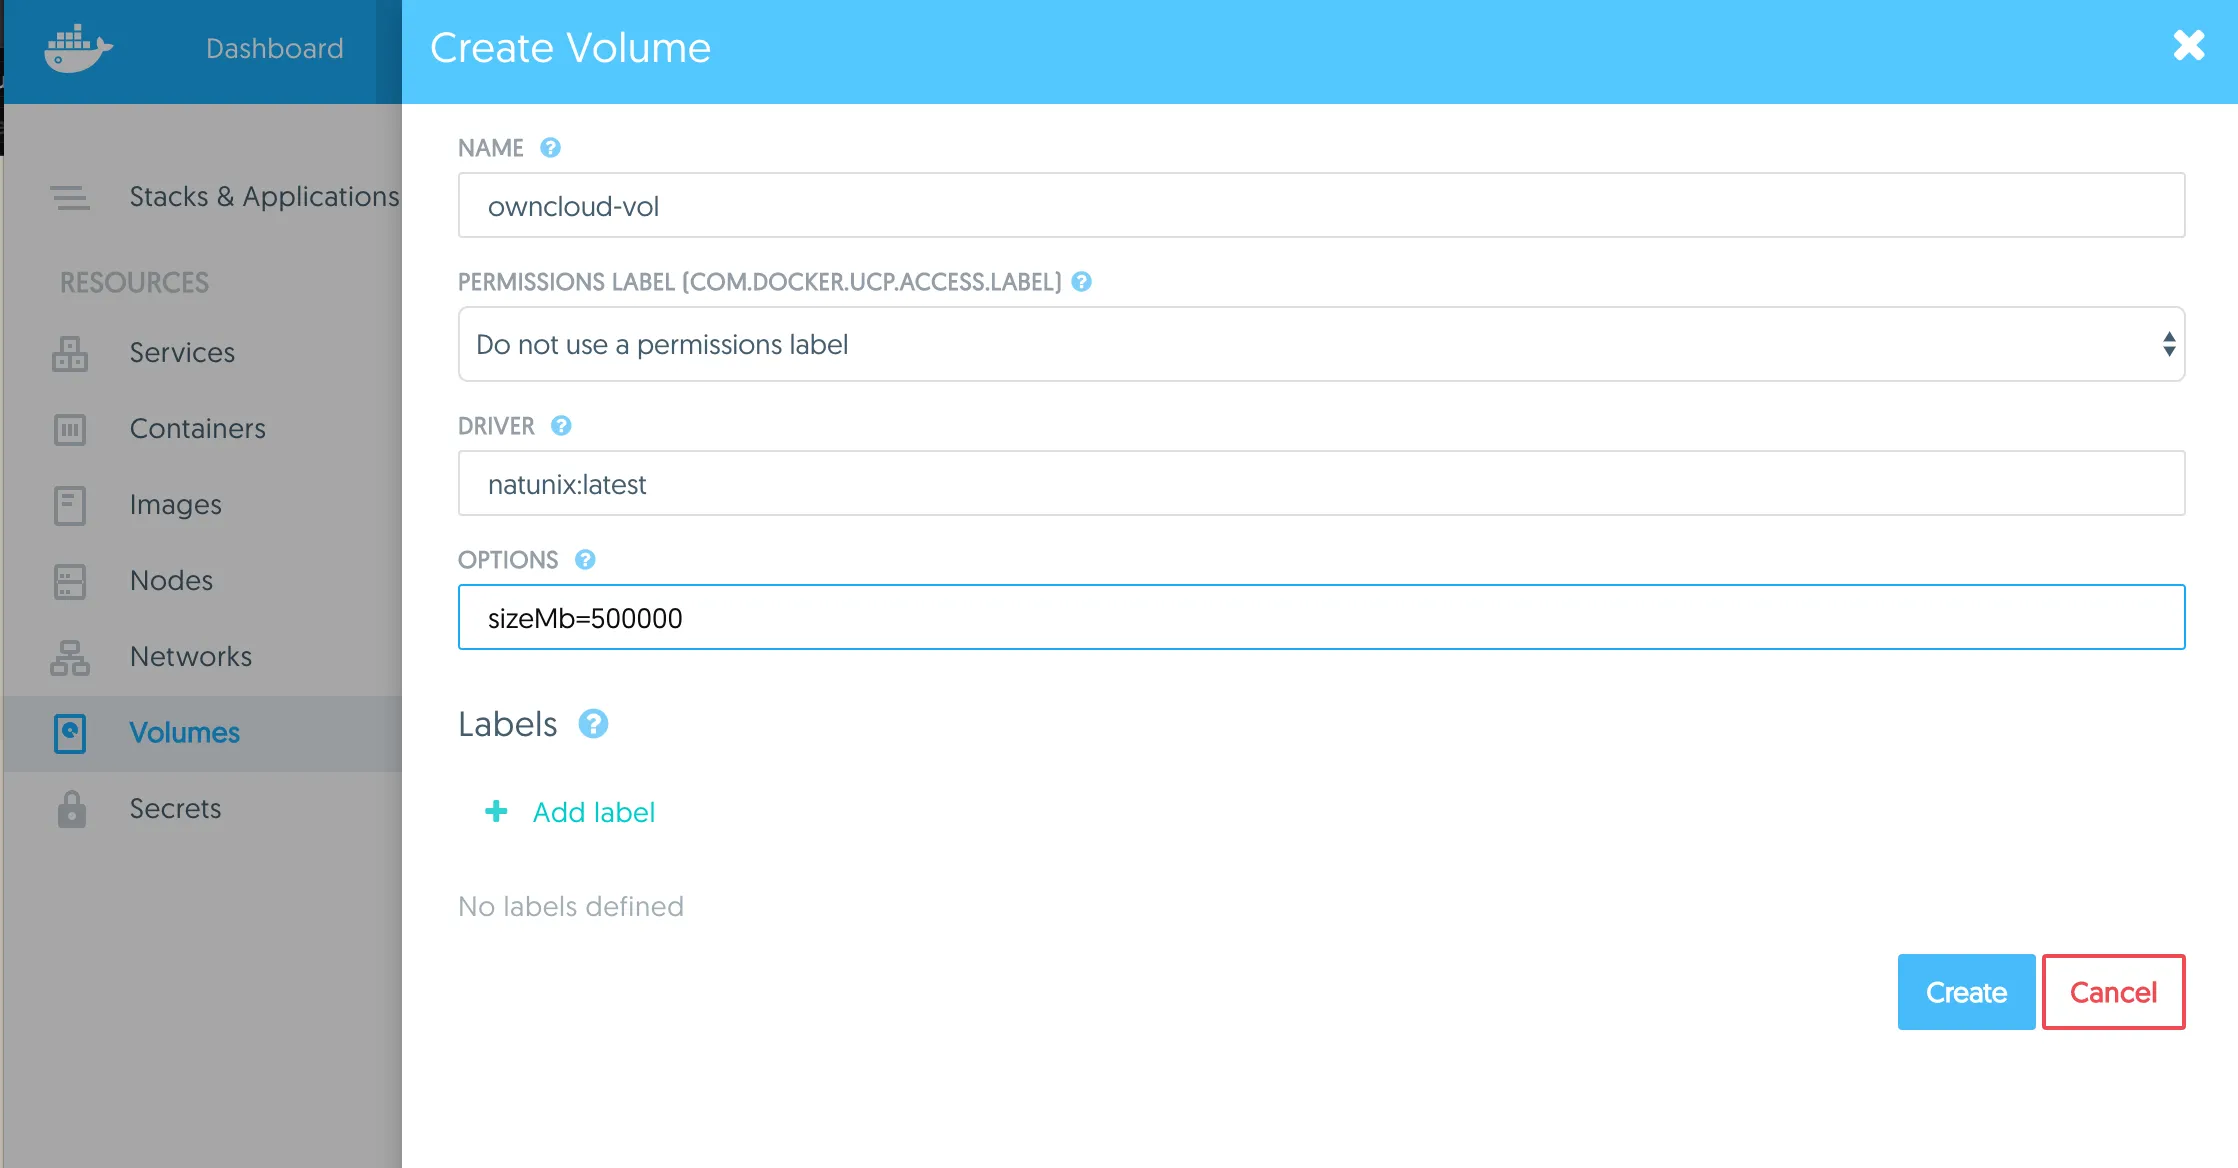Click the "No labels defined" text
The width and height of the screenshot is (2238, 1168).
pos(570,906)
